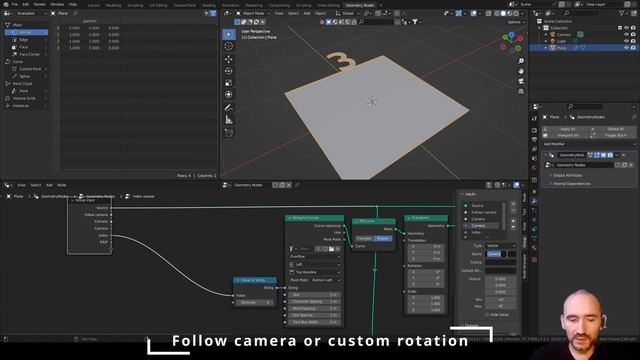
Task: Switch to the Geometry Nodes workspace tab
Action: click(360, 5)
